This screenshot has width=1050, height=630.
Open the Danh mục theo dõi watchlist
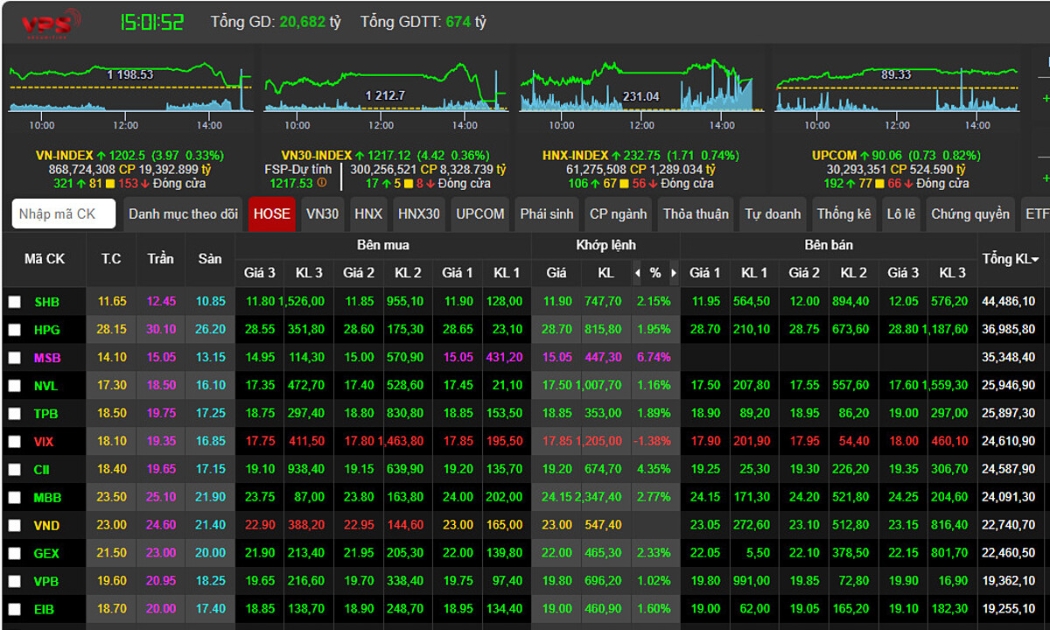coord(183,214)
